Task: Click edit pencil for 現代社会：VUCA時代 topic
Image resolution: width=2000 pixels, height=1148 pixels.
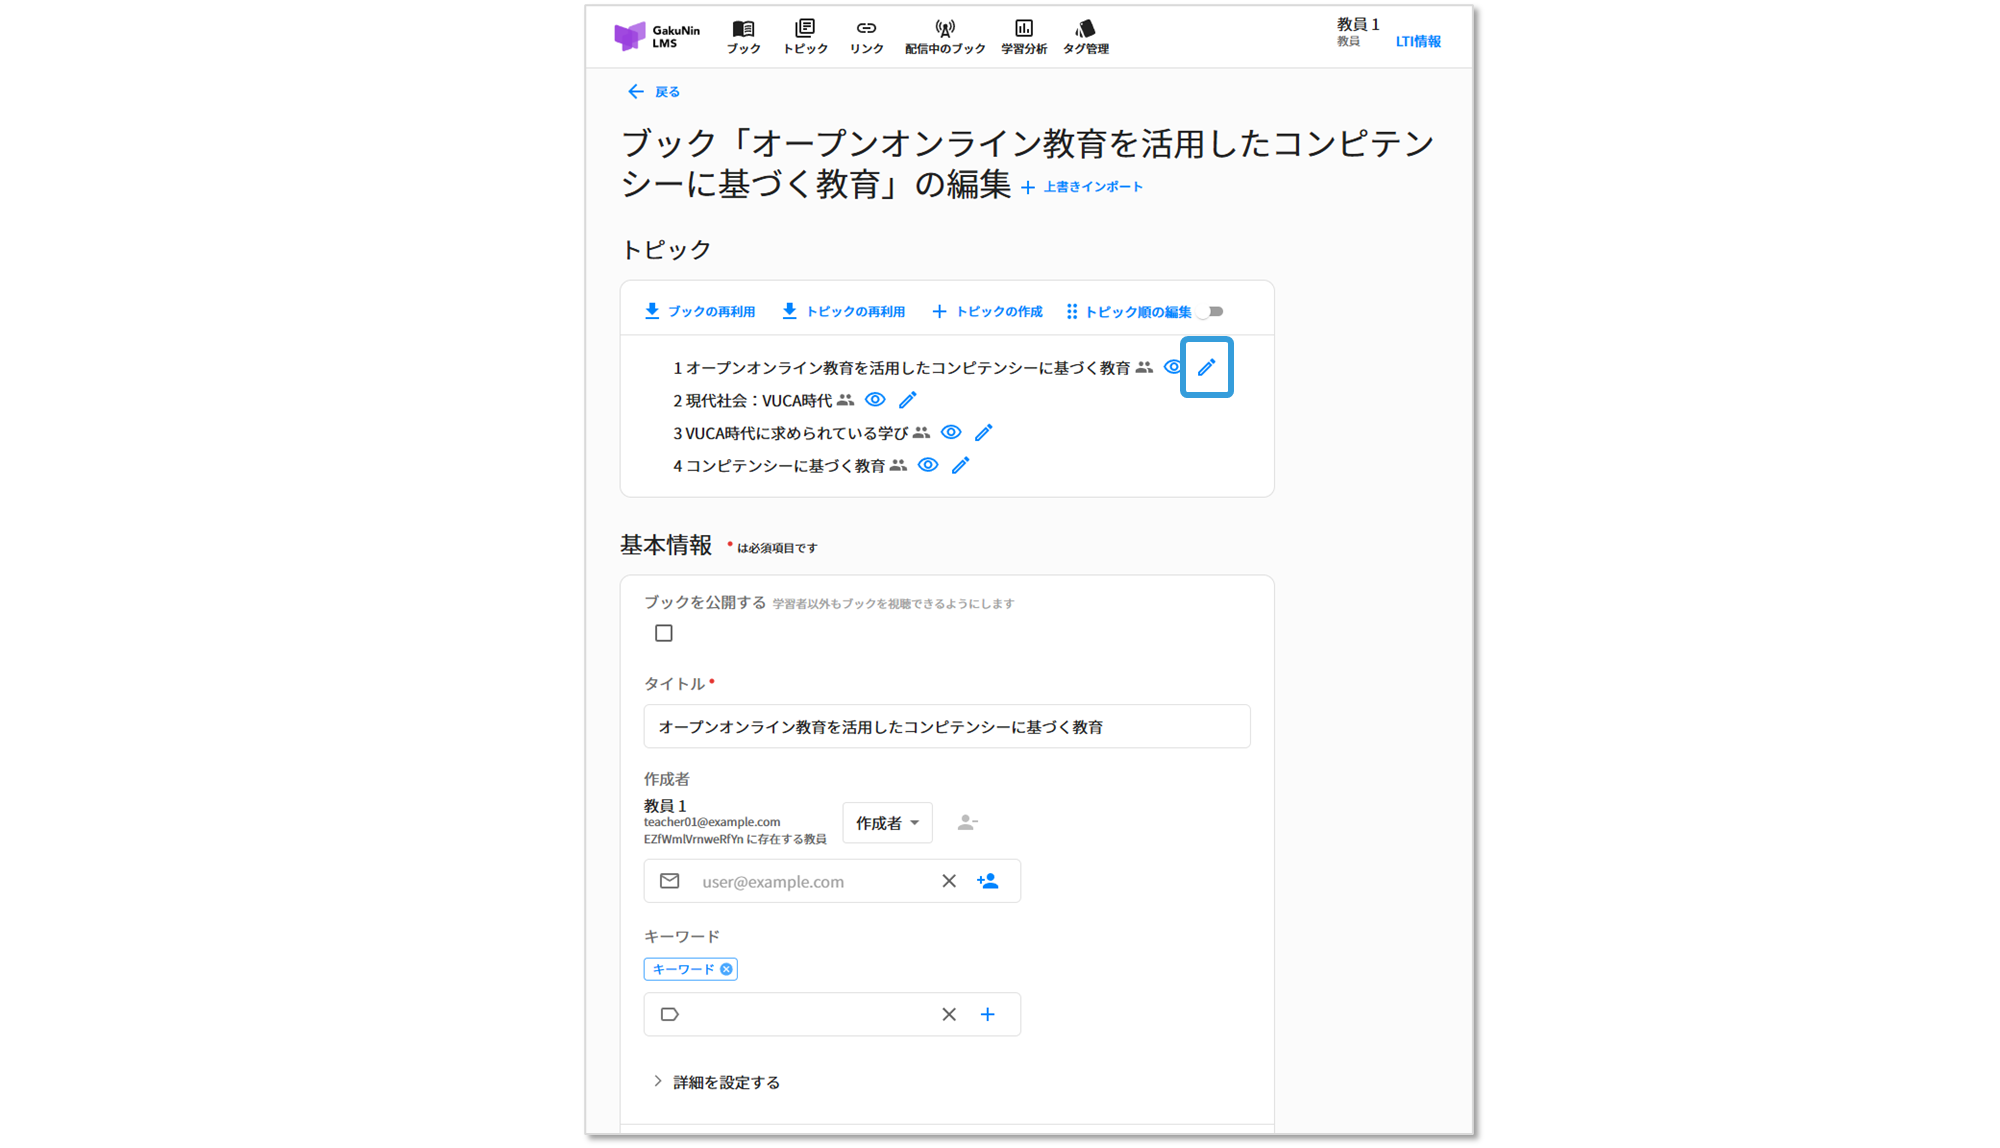Action: tap(907, 400)
